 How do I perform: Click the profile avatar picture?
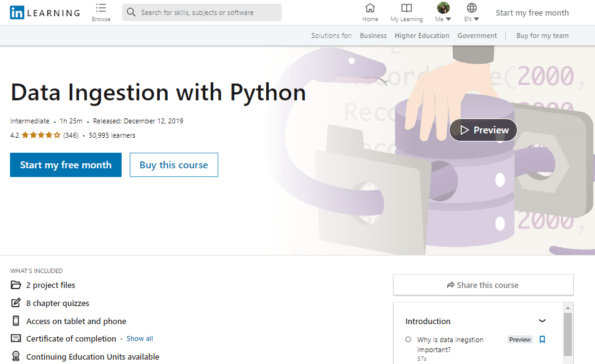pos(443,8)
